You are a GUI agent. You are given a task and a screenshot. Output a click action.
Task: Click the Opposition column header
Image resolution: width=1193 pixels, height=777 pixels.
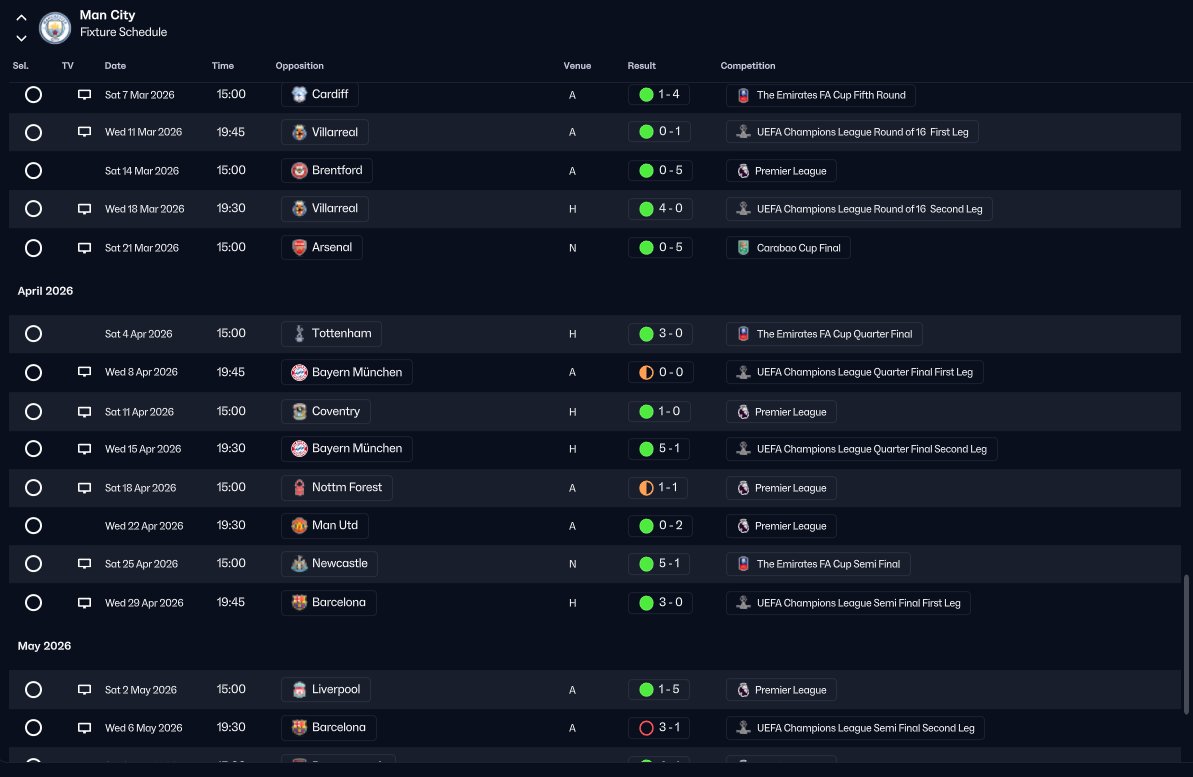(300, 65)
